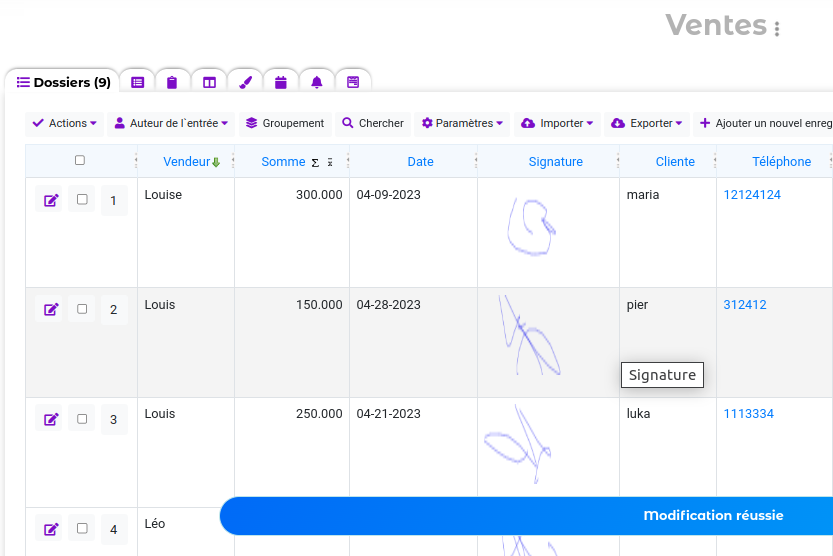Check the checkbox for row 2
The height and width of the screenshot is (556, 833).
(x=82, y=309)
